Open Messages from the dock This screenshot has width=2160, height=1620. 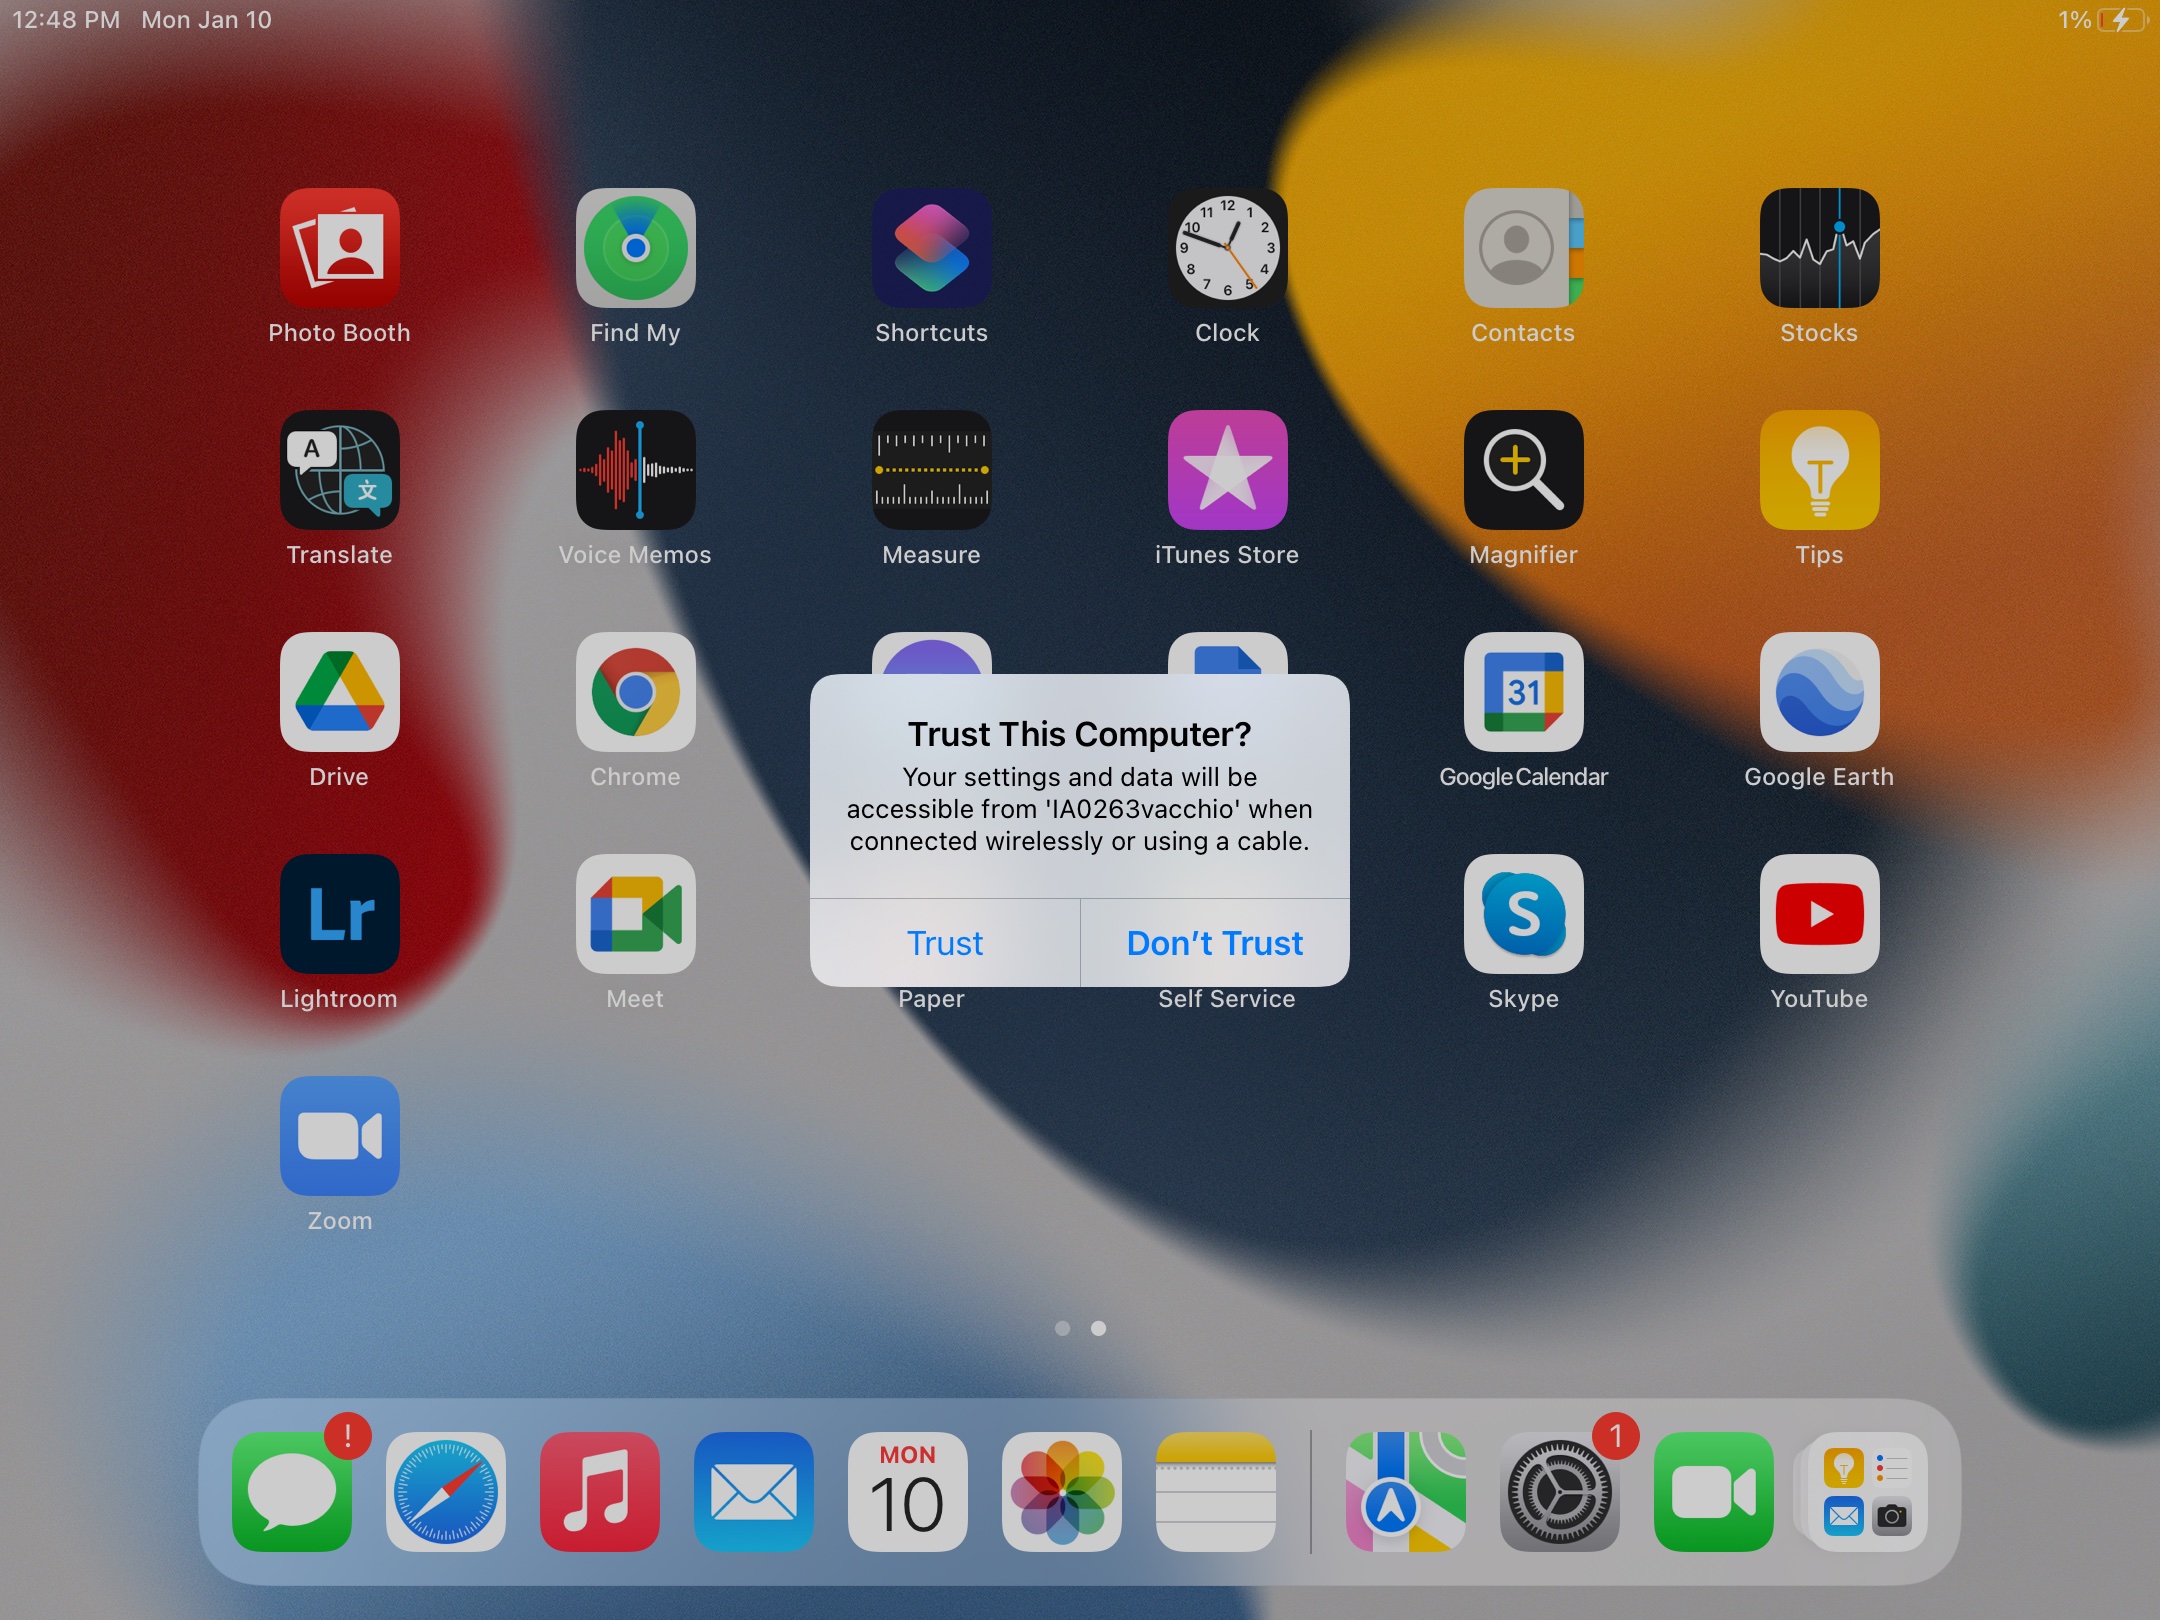pyautogui.click(x=292, y=1492)
